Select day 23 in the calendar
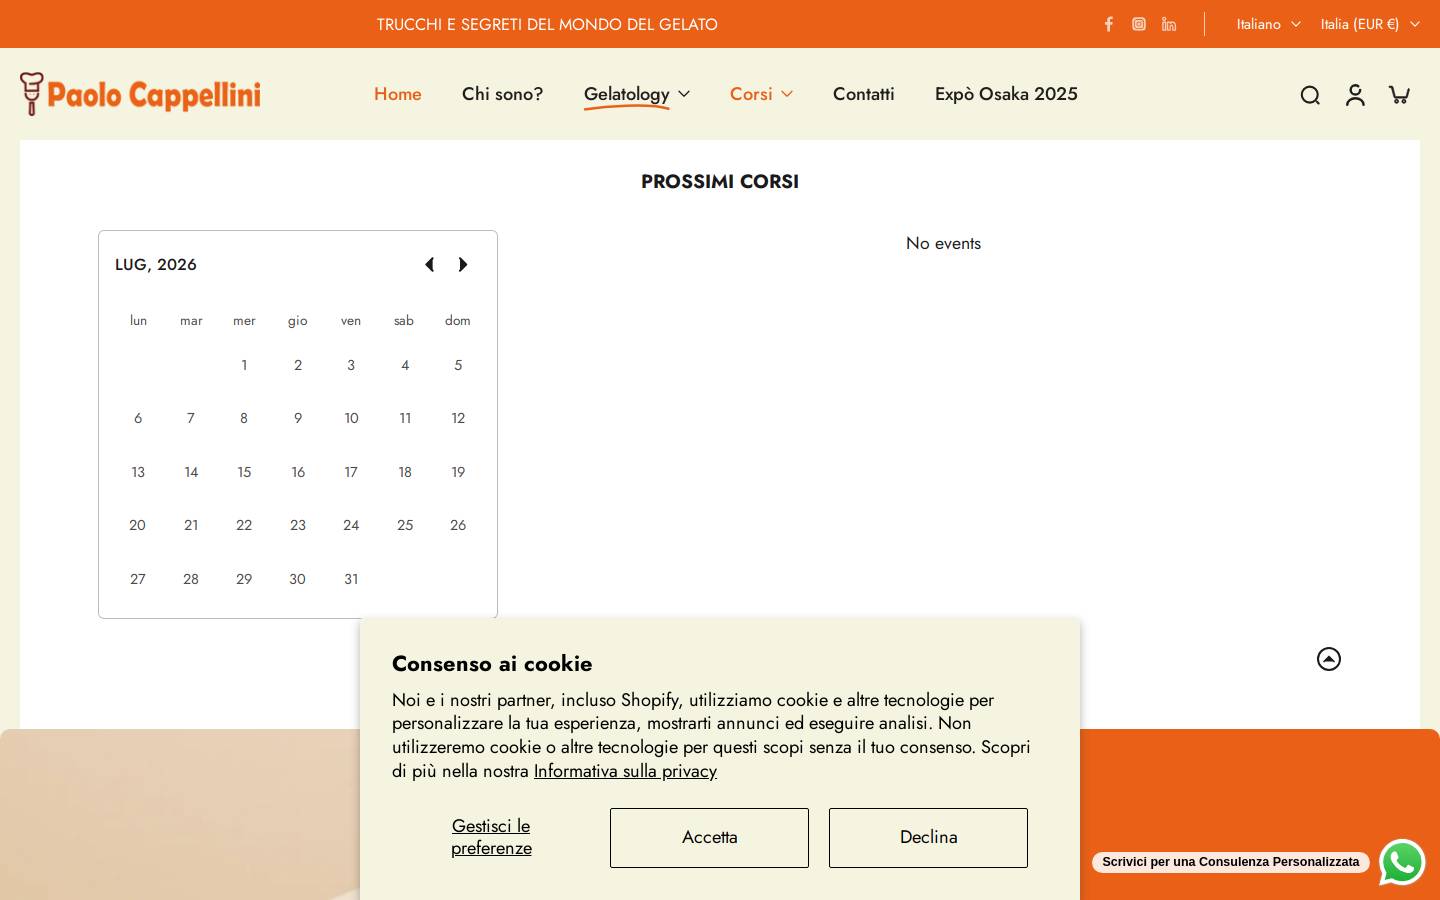The height and width of the screenshot is (900, 1440). click(298, 525)
